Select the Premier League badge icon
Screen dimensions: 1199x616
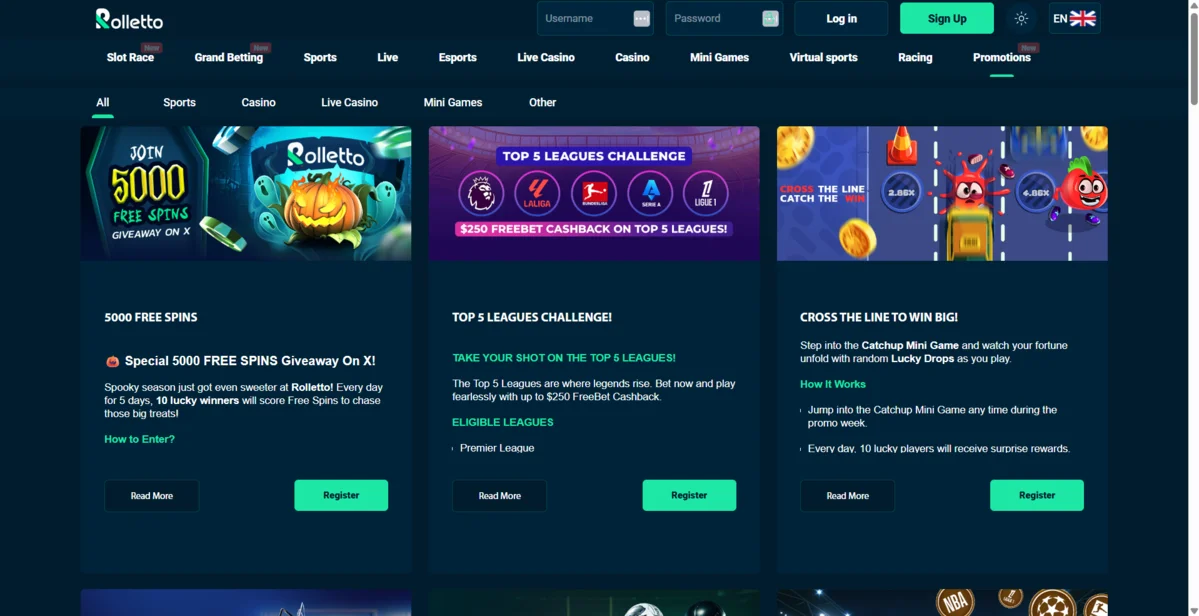coord(481,193)
